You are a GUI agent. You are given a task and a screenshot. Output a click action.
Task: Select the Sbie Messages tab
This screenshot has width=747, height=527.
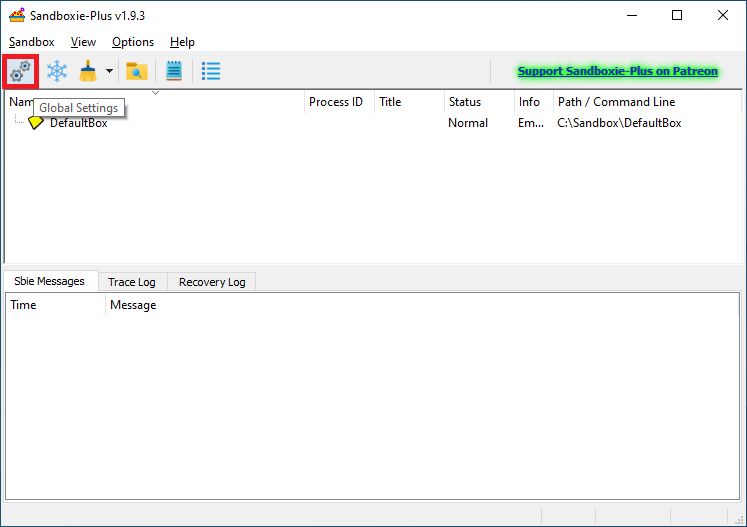tap(50, 282)
